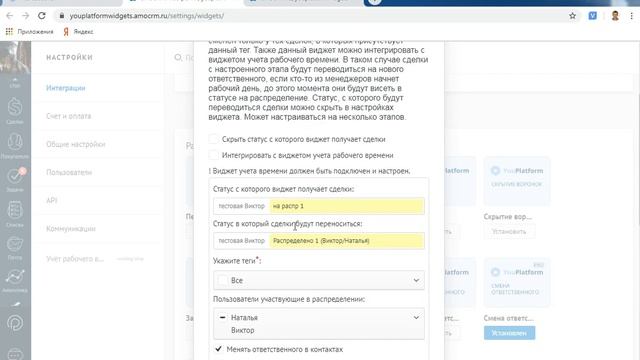Click the site padlock icon
640x360 pixels.
coord(62,16)
